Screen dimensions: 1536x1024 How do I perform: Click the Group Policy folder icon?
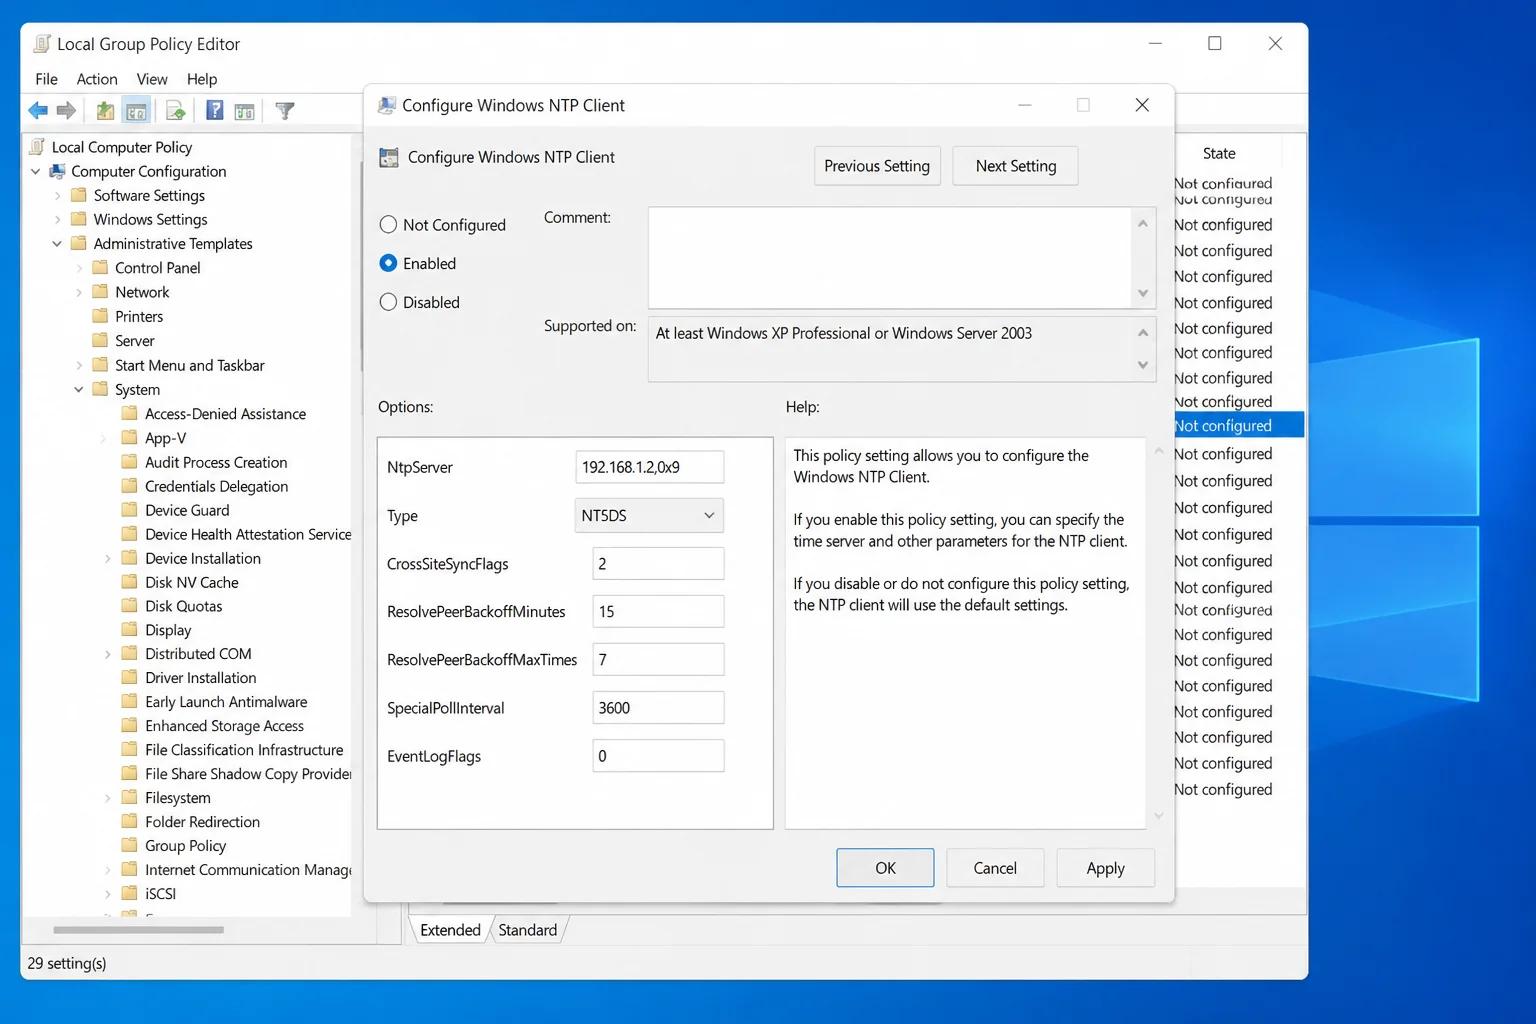coord(129,845)
